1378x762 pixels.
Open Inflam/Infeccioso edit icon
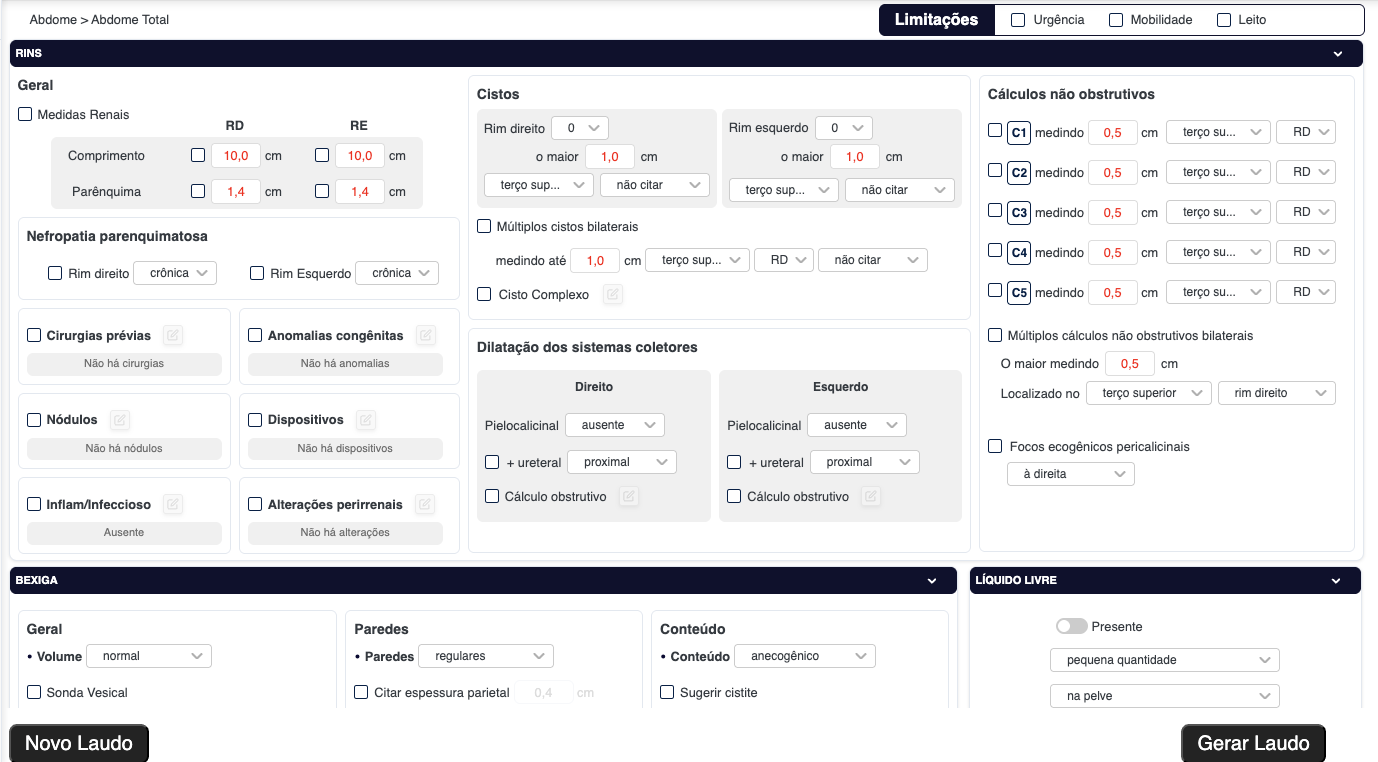pyautogui.click(x=173, y=505)
